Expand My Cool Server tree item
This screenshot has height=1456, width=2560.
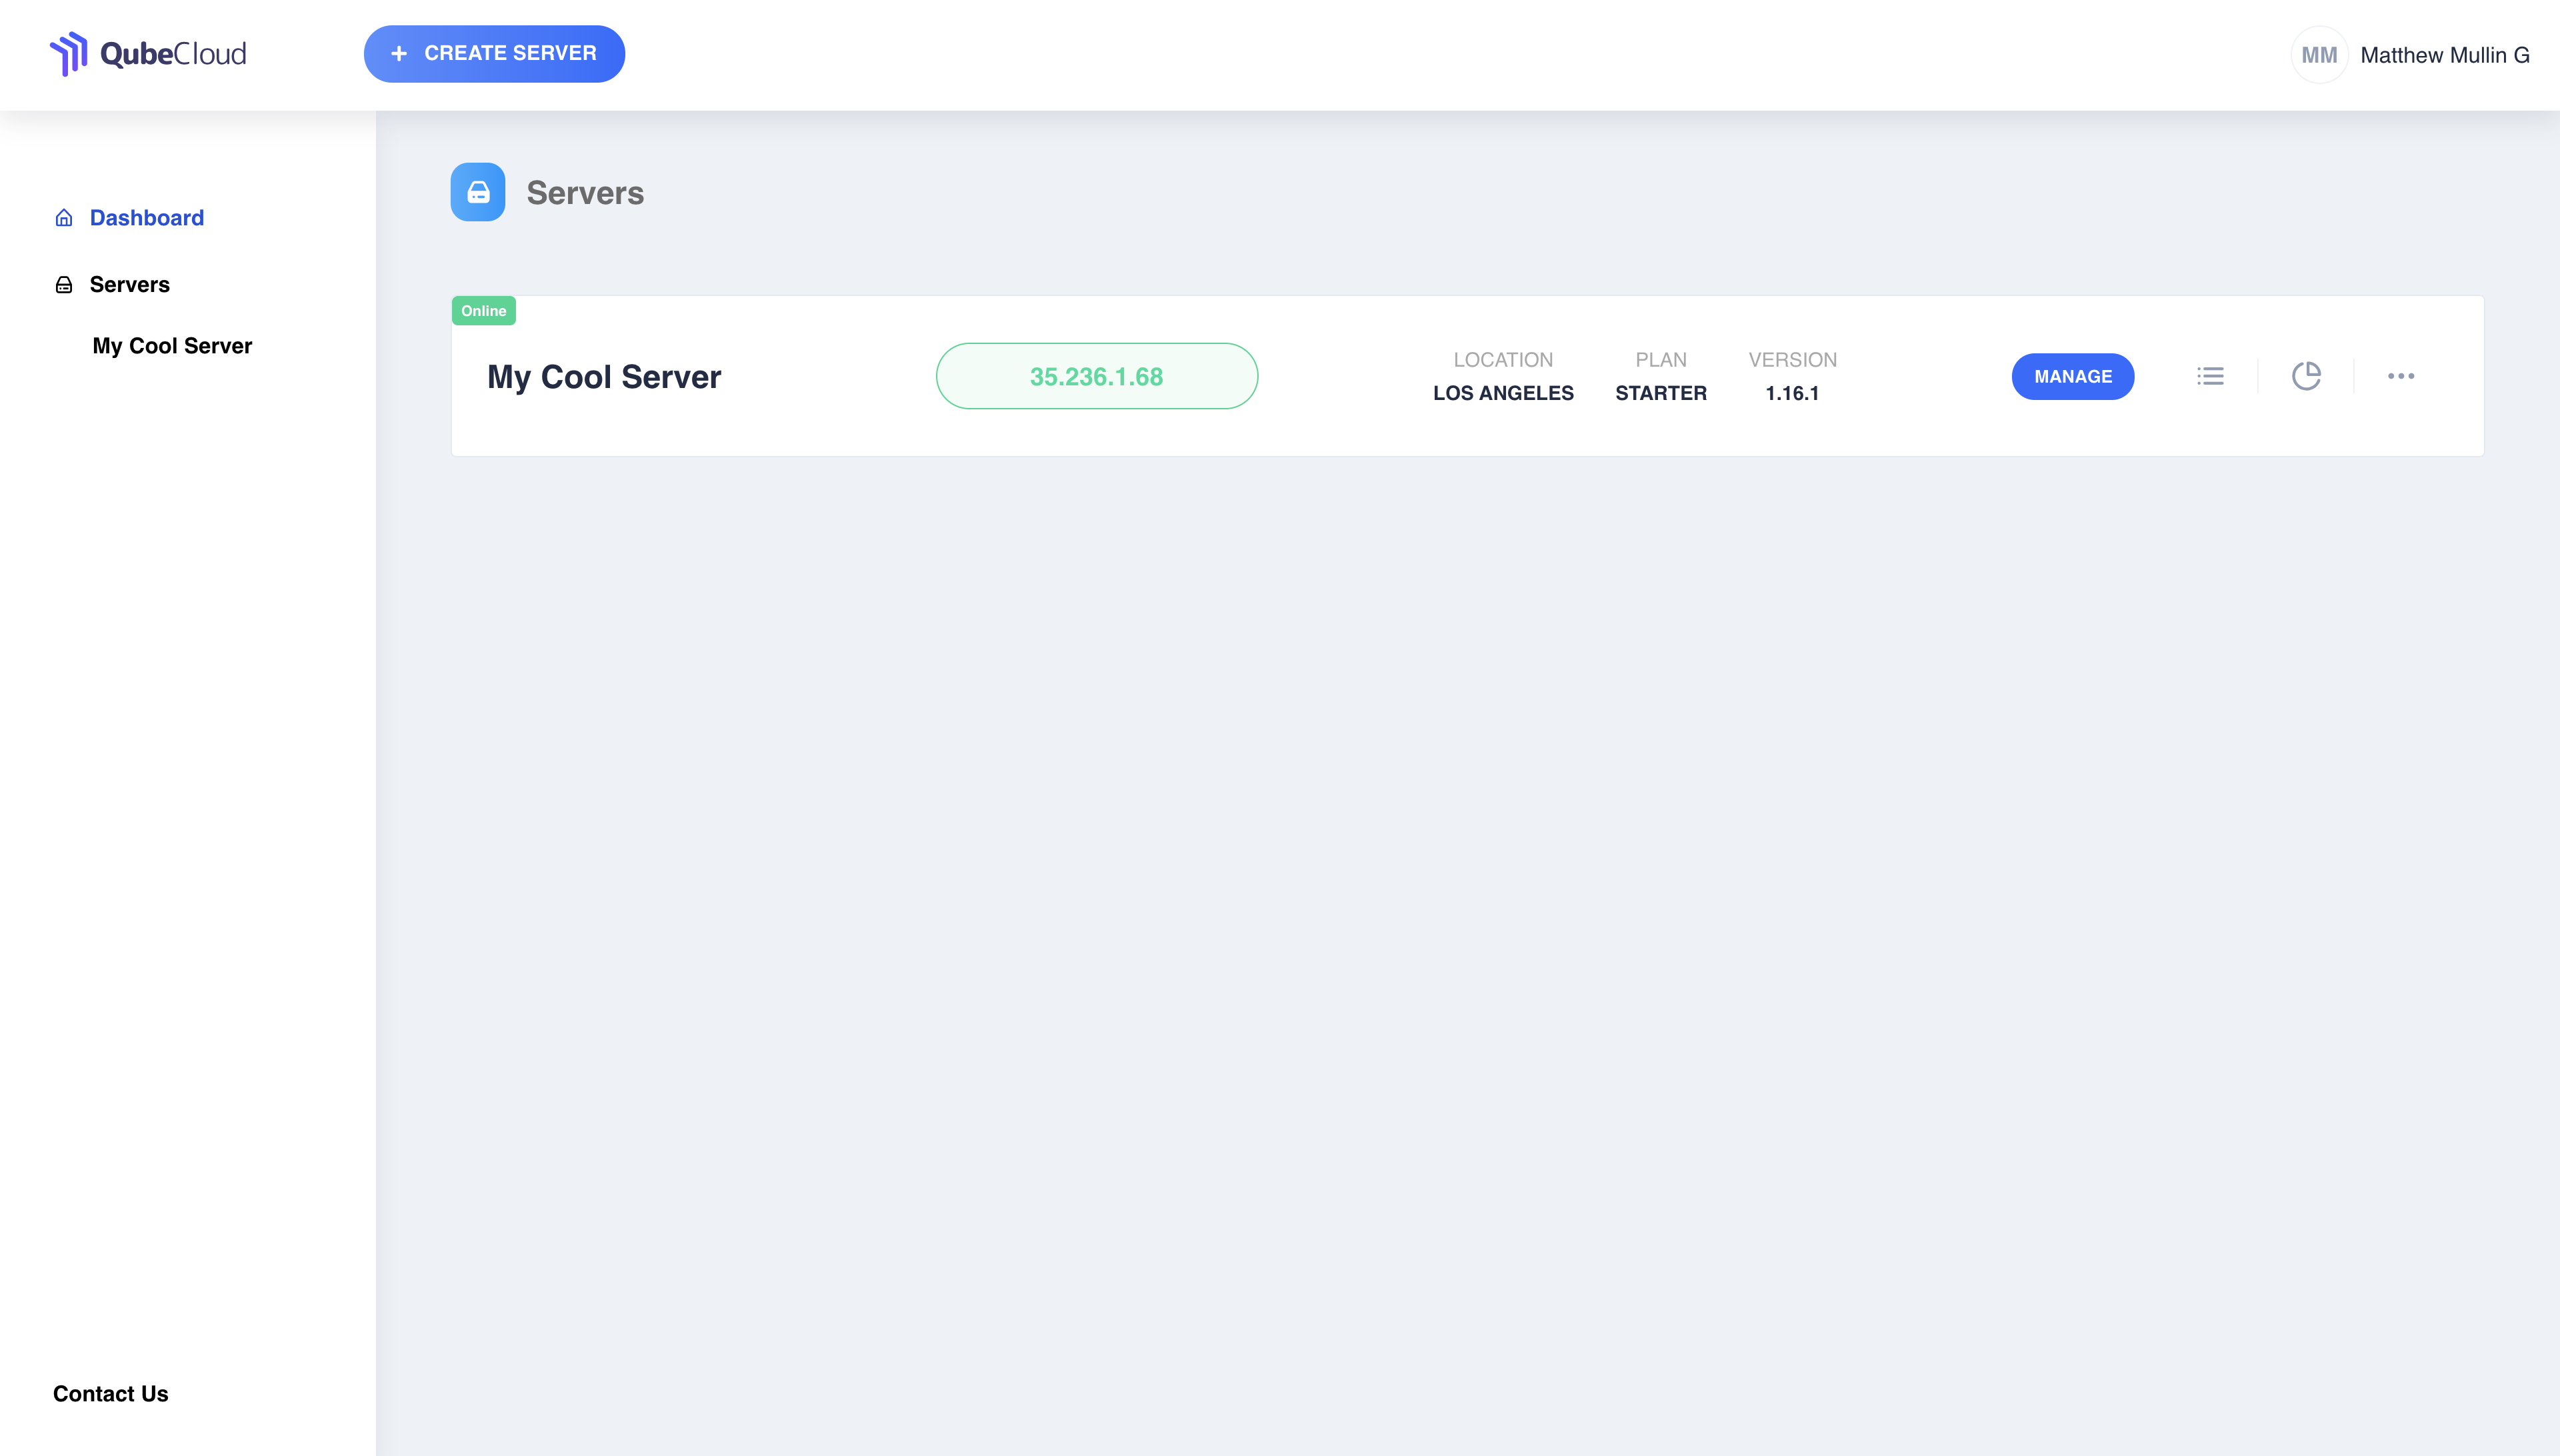(172, 345)
